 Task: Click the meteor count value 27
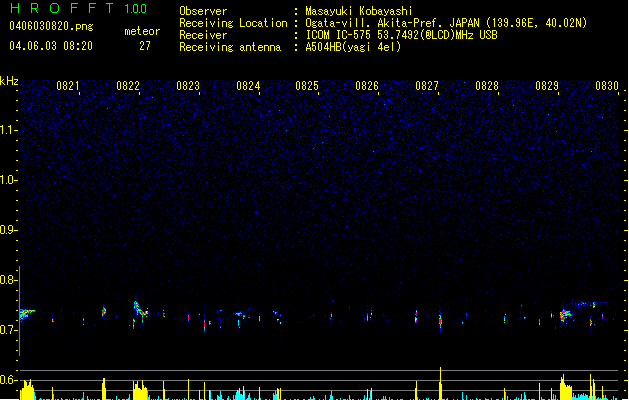tap(145, 46)
